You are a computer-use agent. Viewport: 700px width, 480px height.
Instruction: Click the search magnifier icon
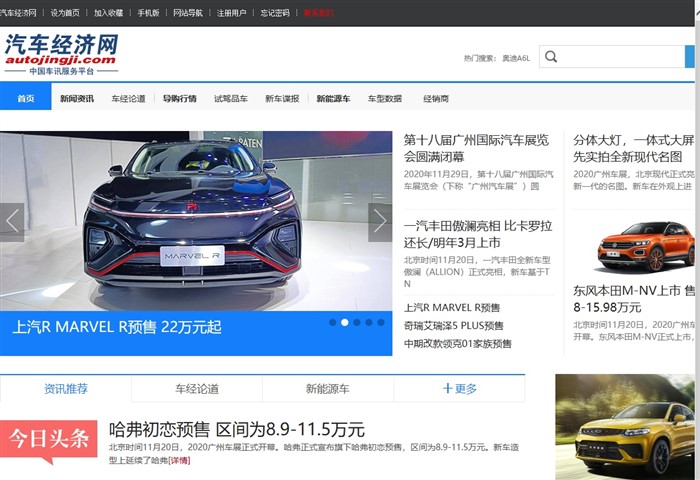551,57
